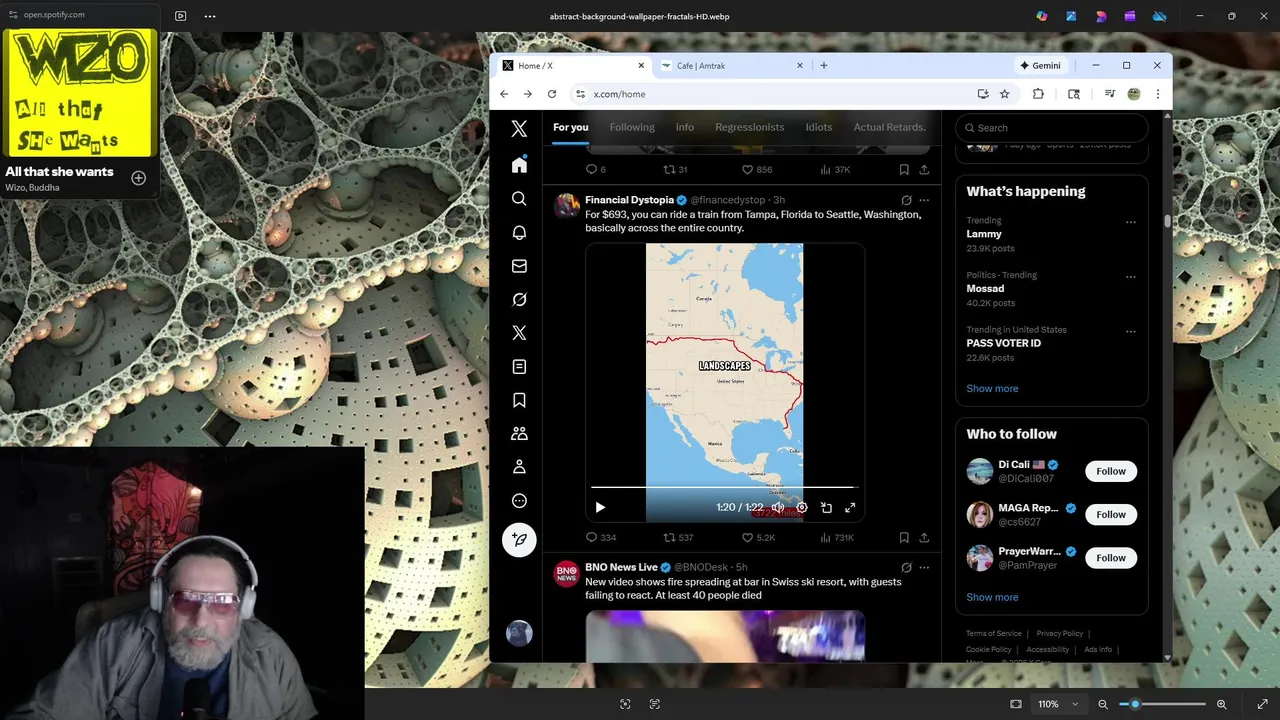Image resolution: width=1280 pixels, height=720 pixels.
Task: Open Communities icon in X sidebar
Action: coord(519,434)
